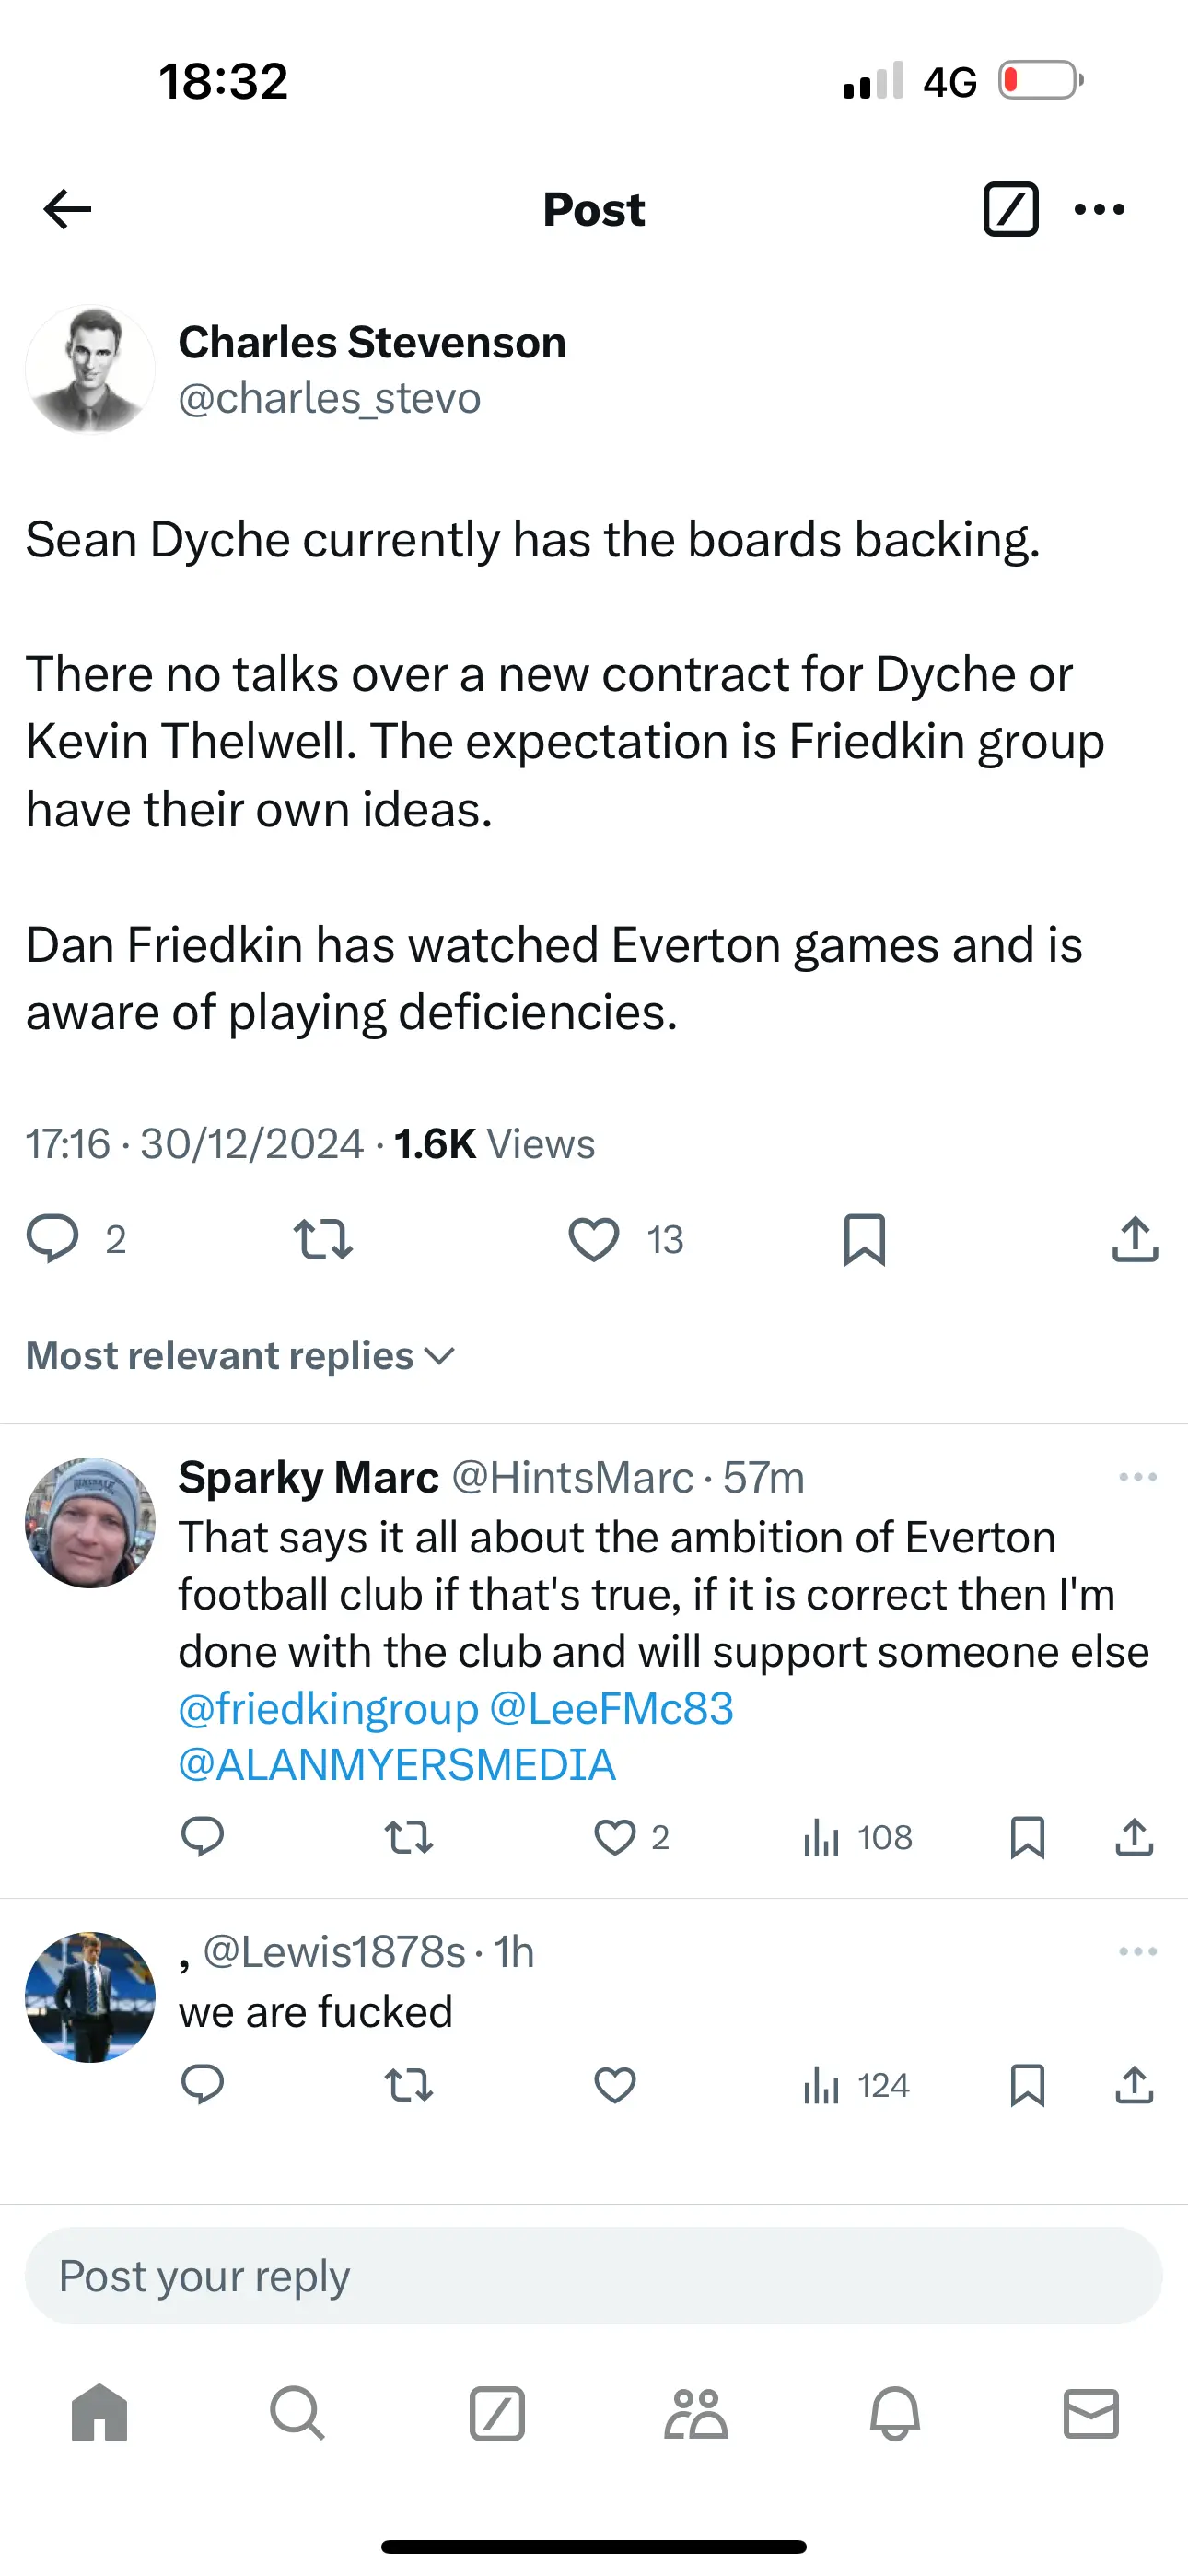Viewport: 1188px width, 2576px height.
Task: Like the main post with 13 likes
Action: [x=594, y=1239]
